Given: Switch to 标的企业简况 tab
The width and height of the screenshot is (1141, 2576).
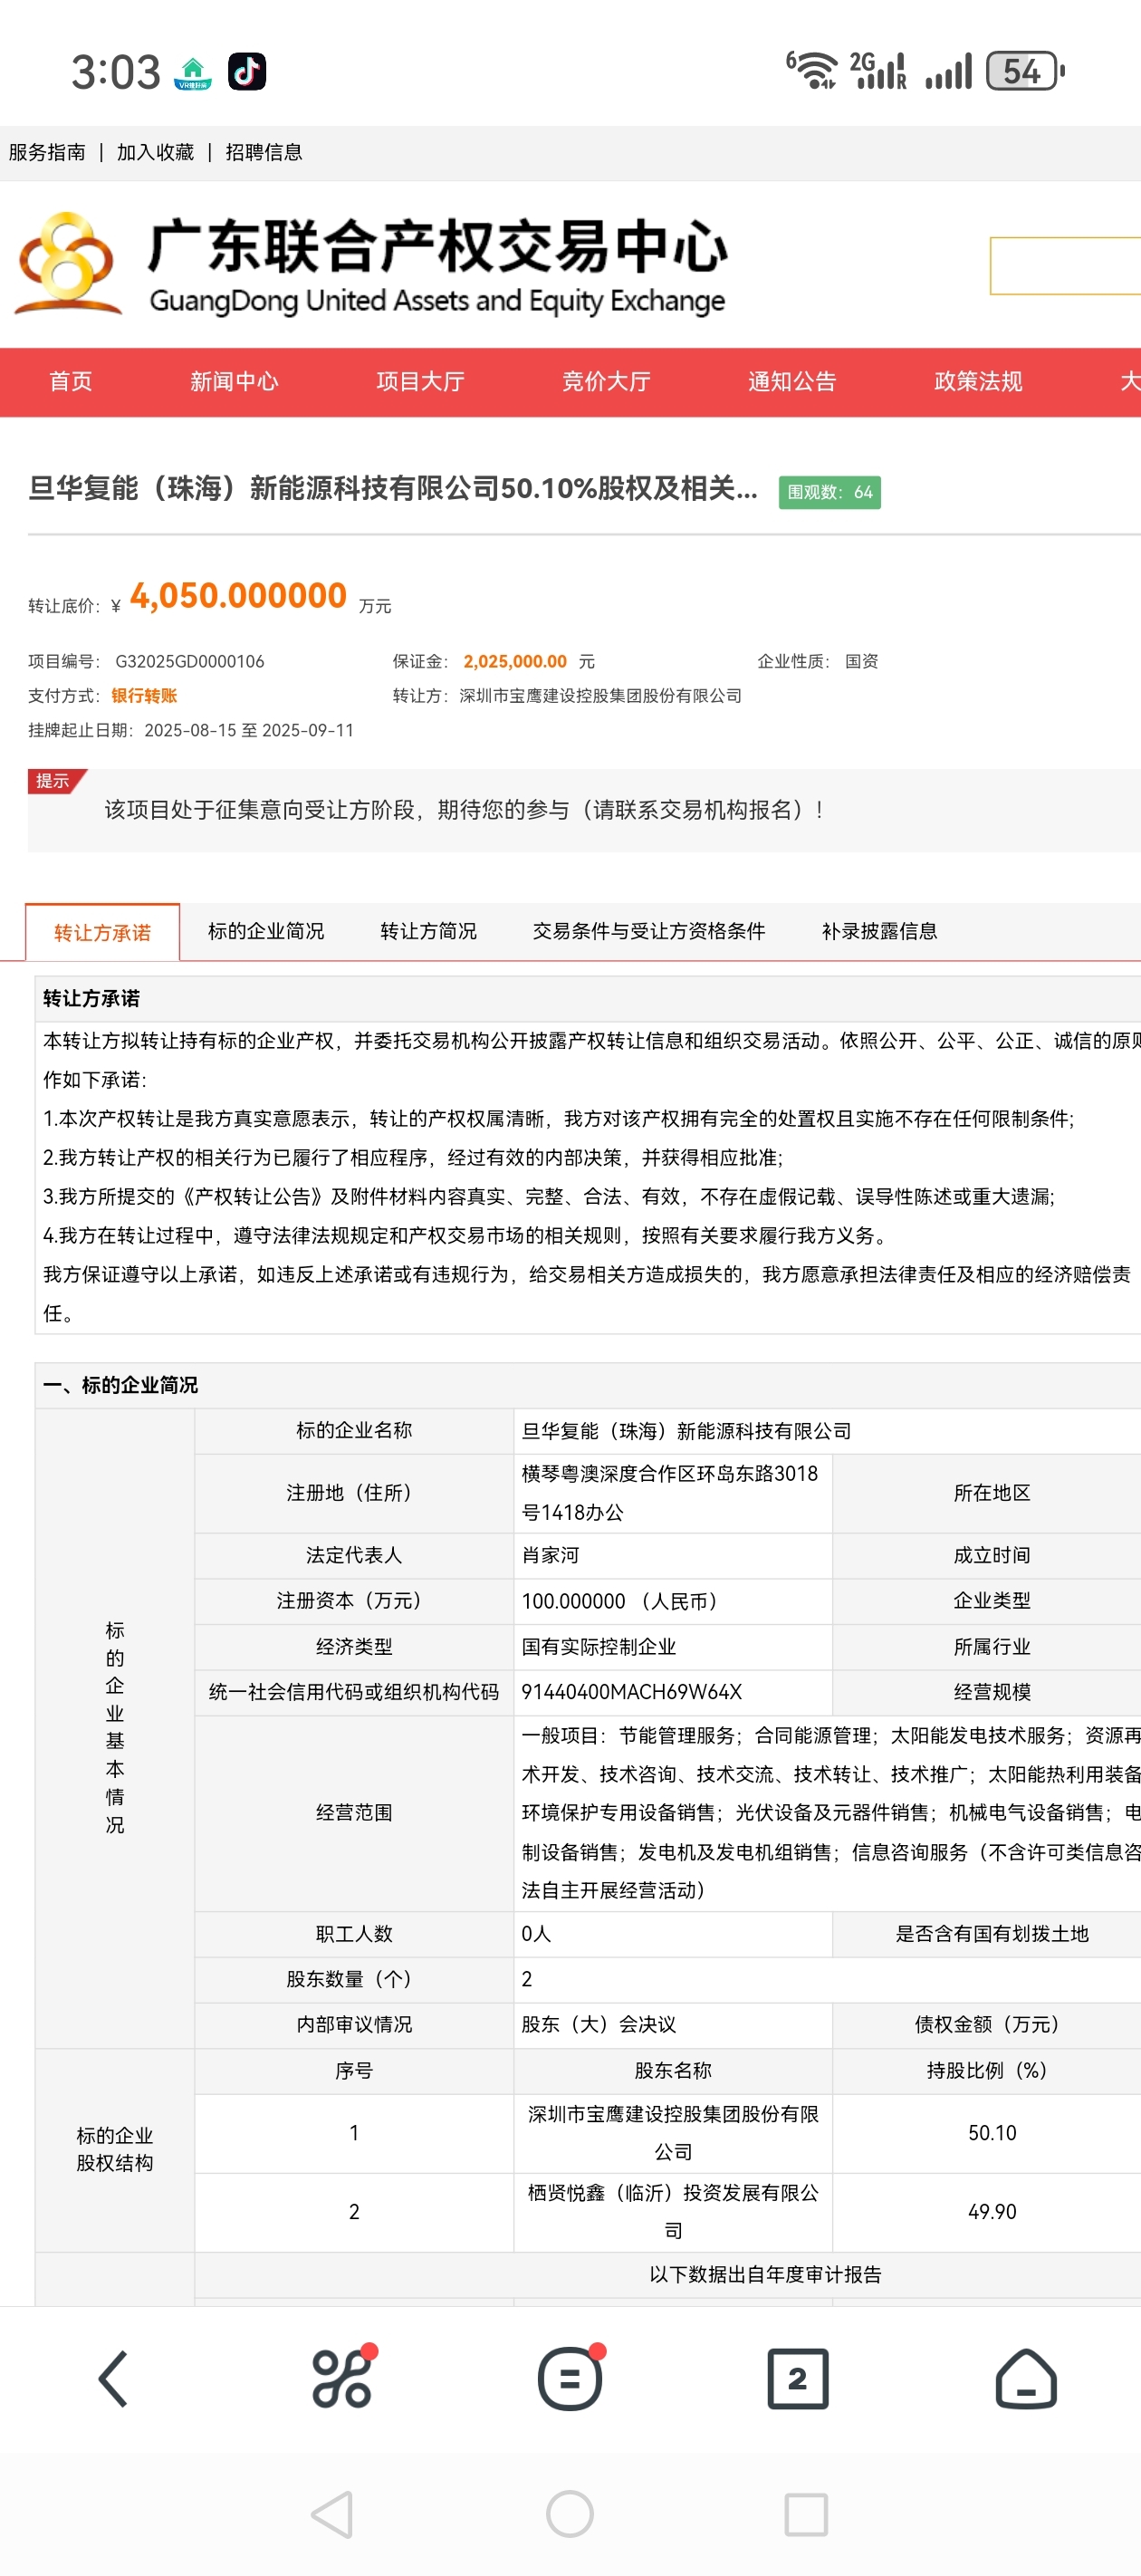Looking at the screenshot, I should pyautogui.click(x=266, y=931).
